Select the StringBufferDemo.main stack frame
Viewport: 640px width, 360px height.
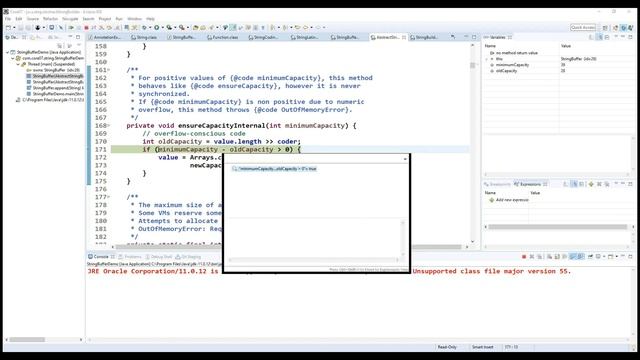point(55,94)
